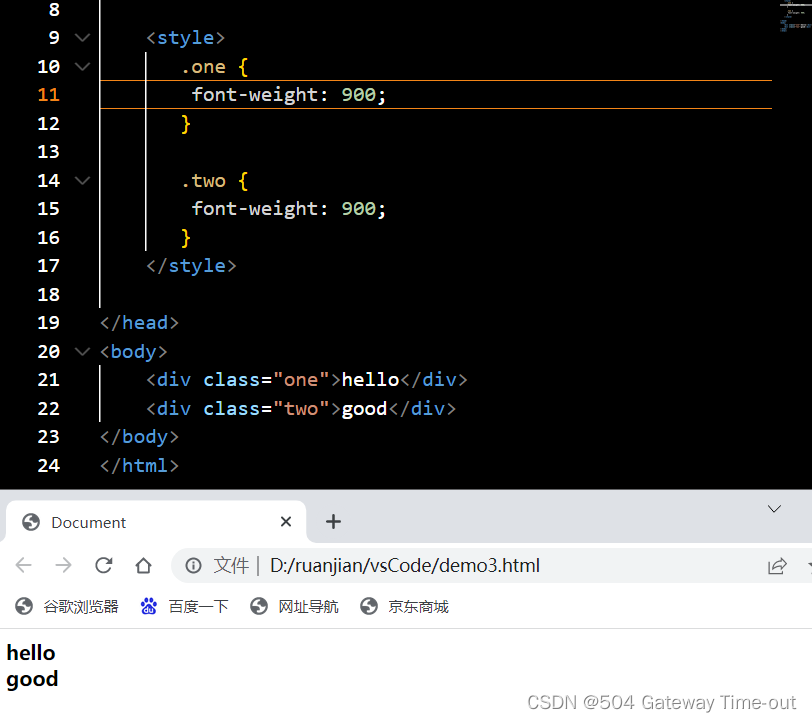Reload the page with the refresh icon
The width and height of the screenshot is (812, 722).
click(104, 565)
